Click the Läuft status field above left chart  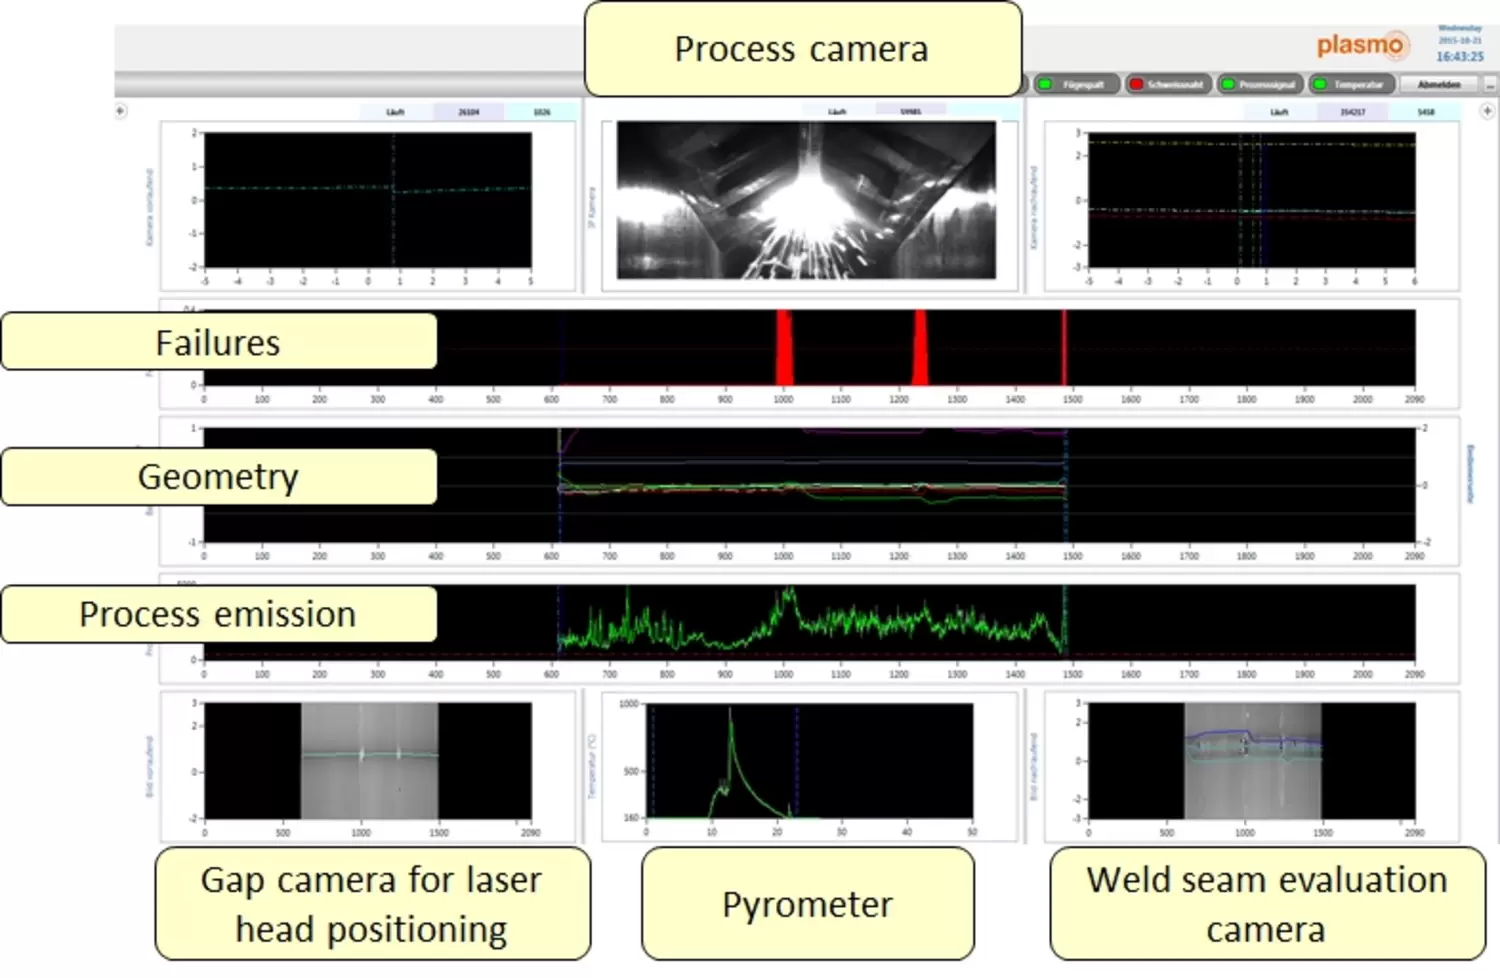coord(396,112)
